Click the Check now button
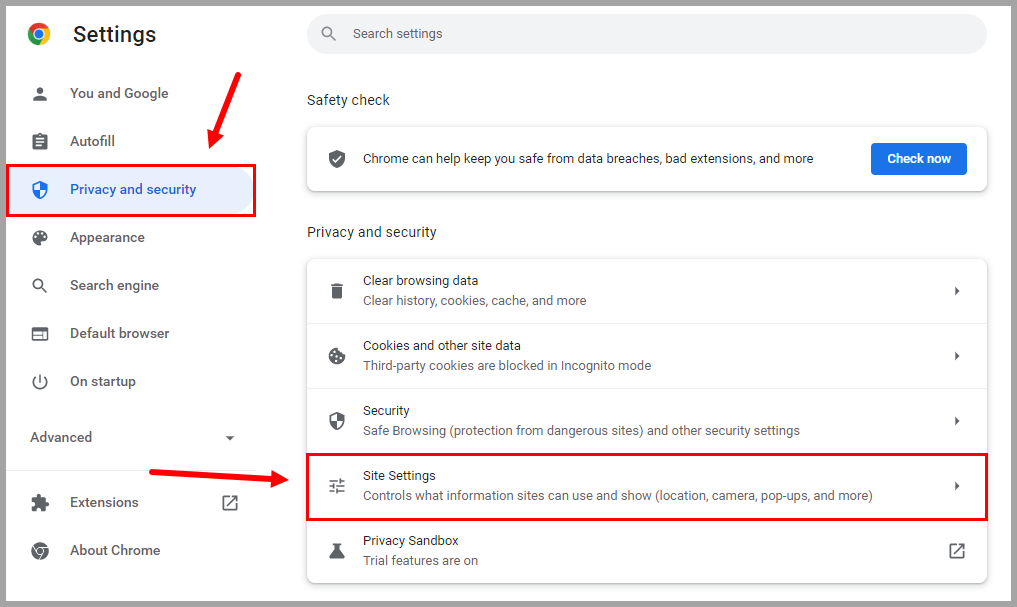 tap(918, 159)
